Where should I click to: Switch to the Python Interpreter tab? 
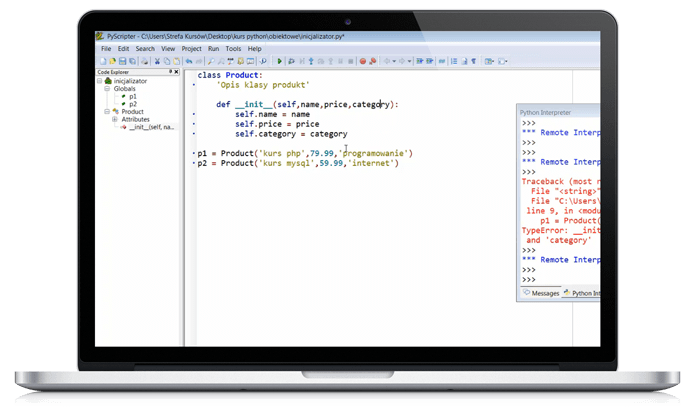tap(582, 293)
